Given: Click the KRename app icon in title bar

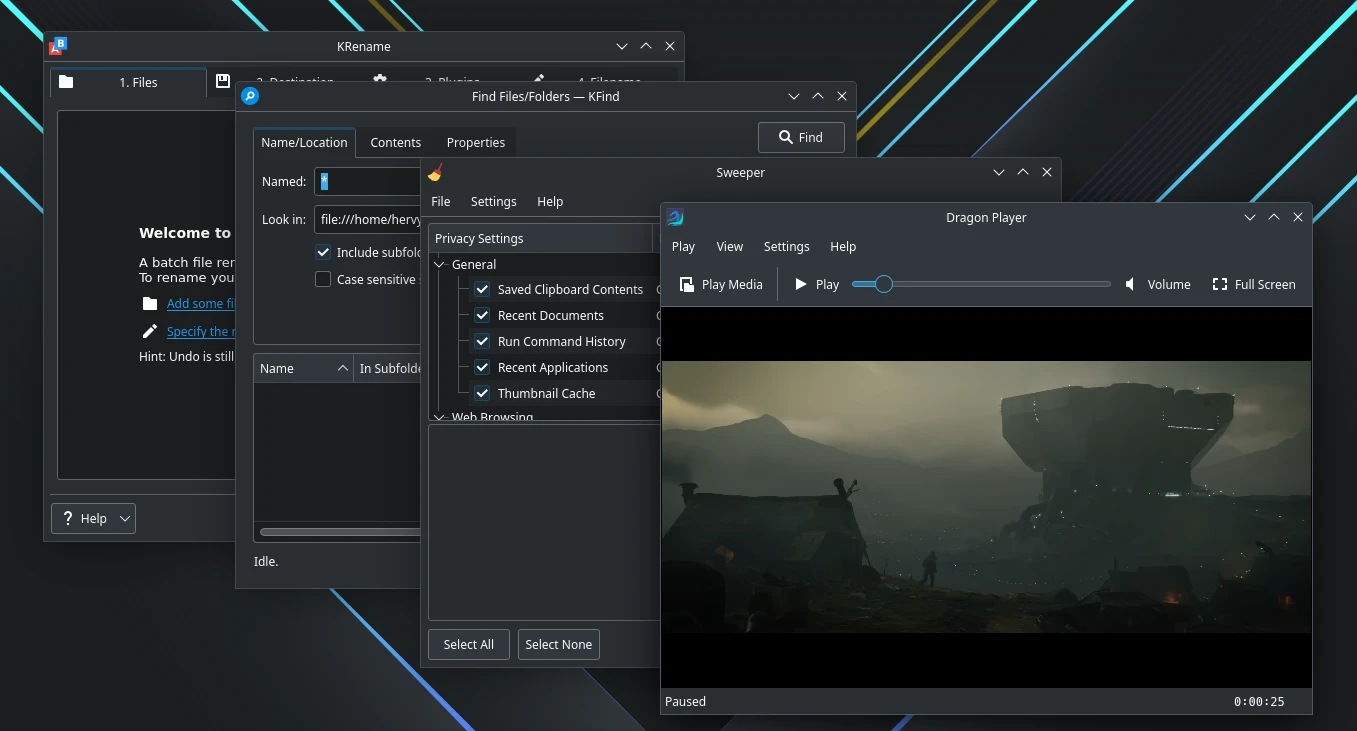Looking at the screenshot, I should [x=58, y=46].
